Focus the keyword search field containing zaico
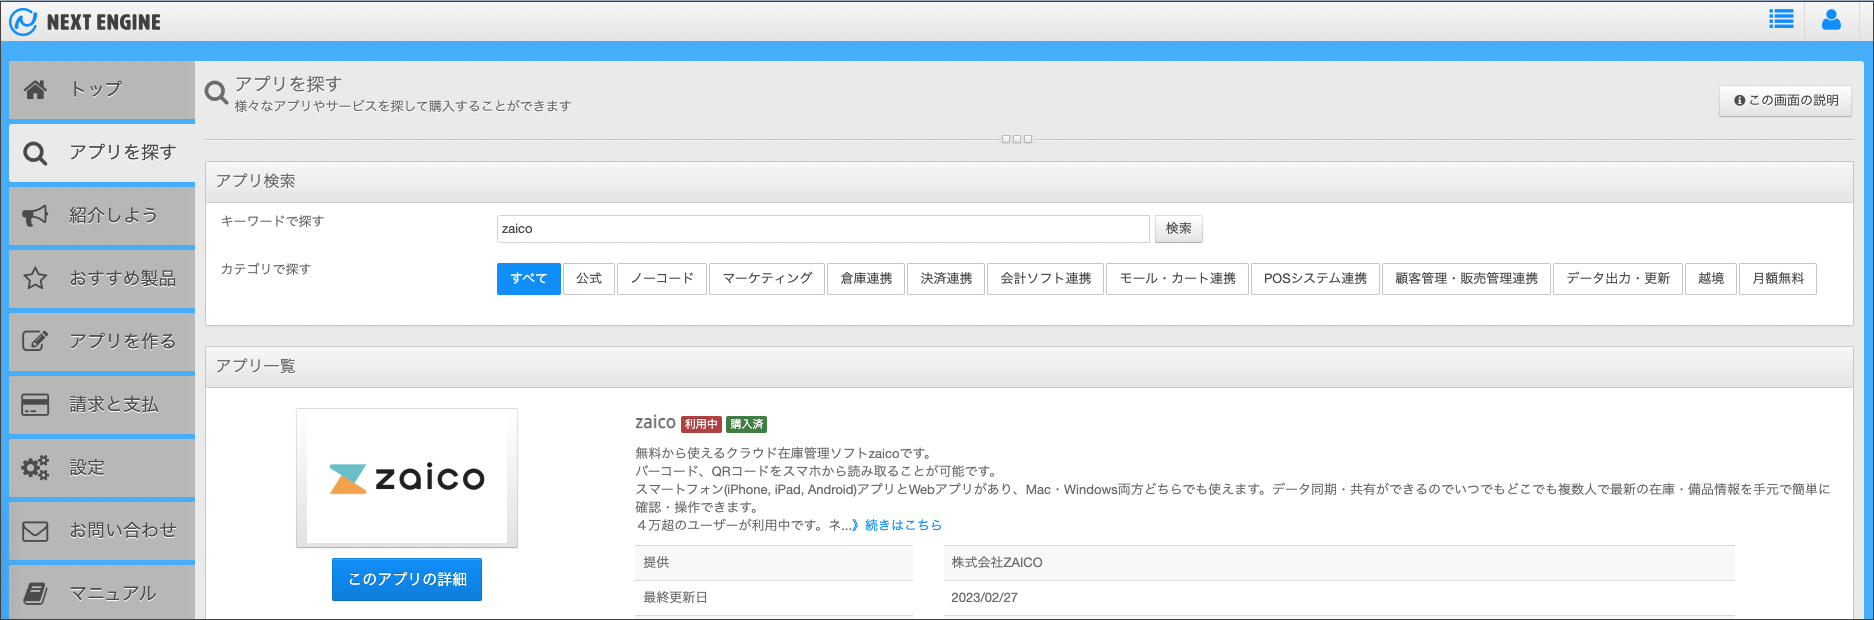Screen dimensions: 1874x620 [x=823, y=229]
